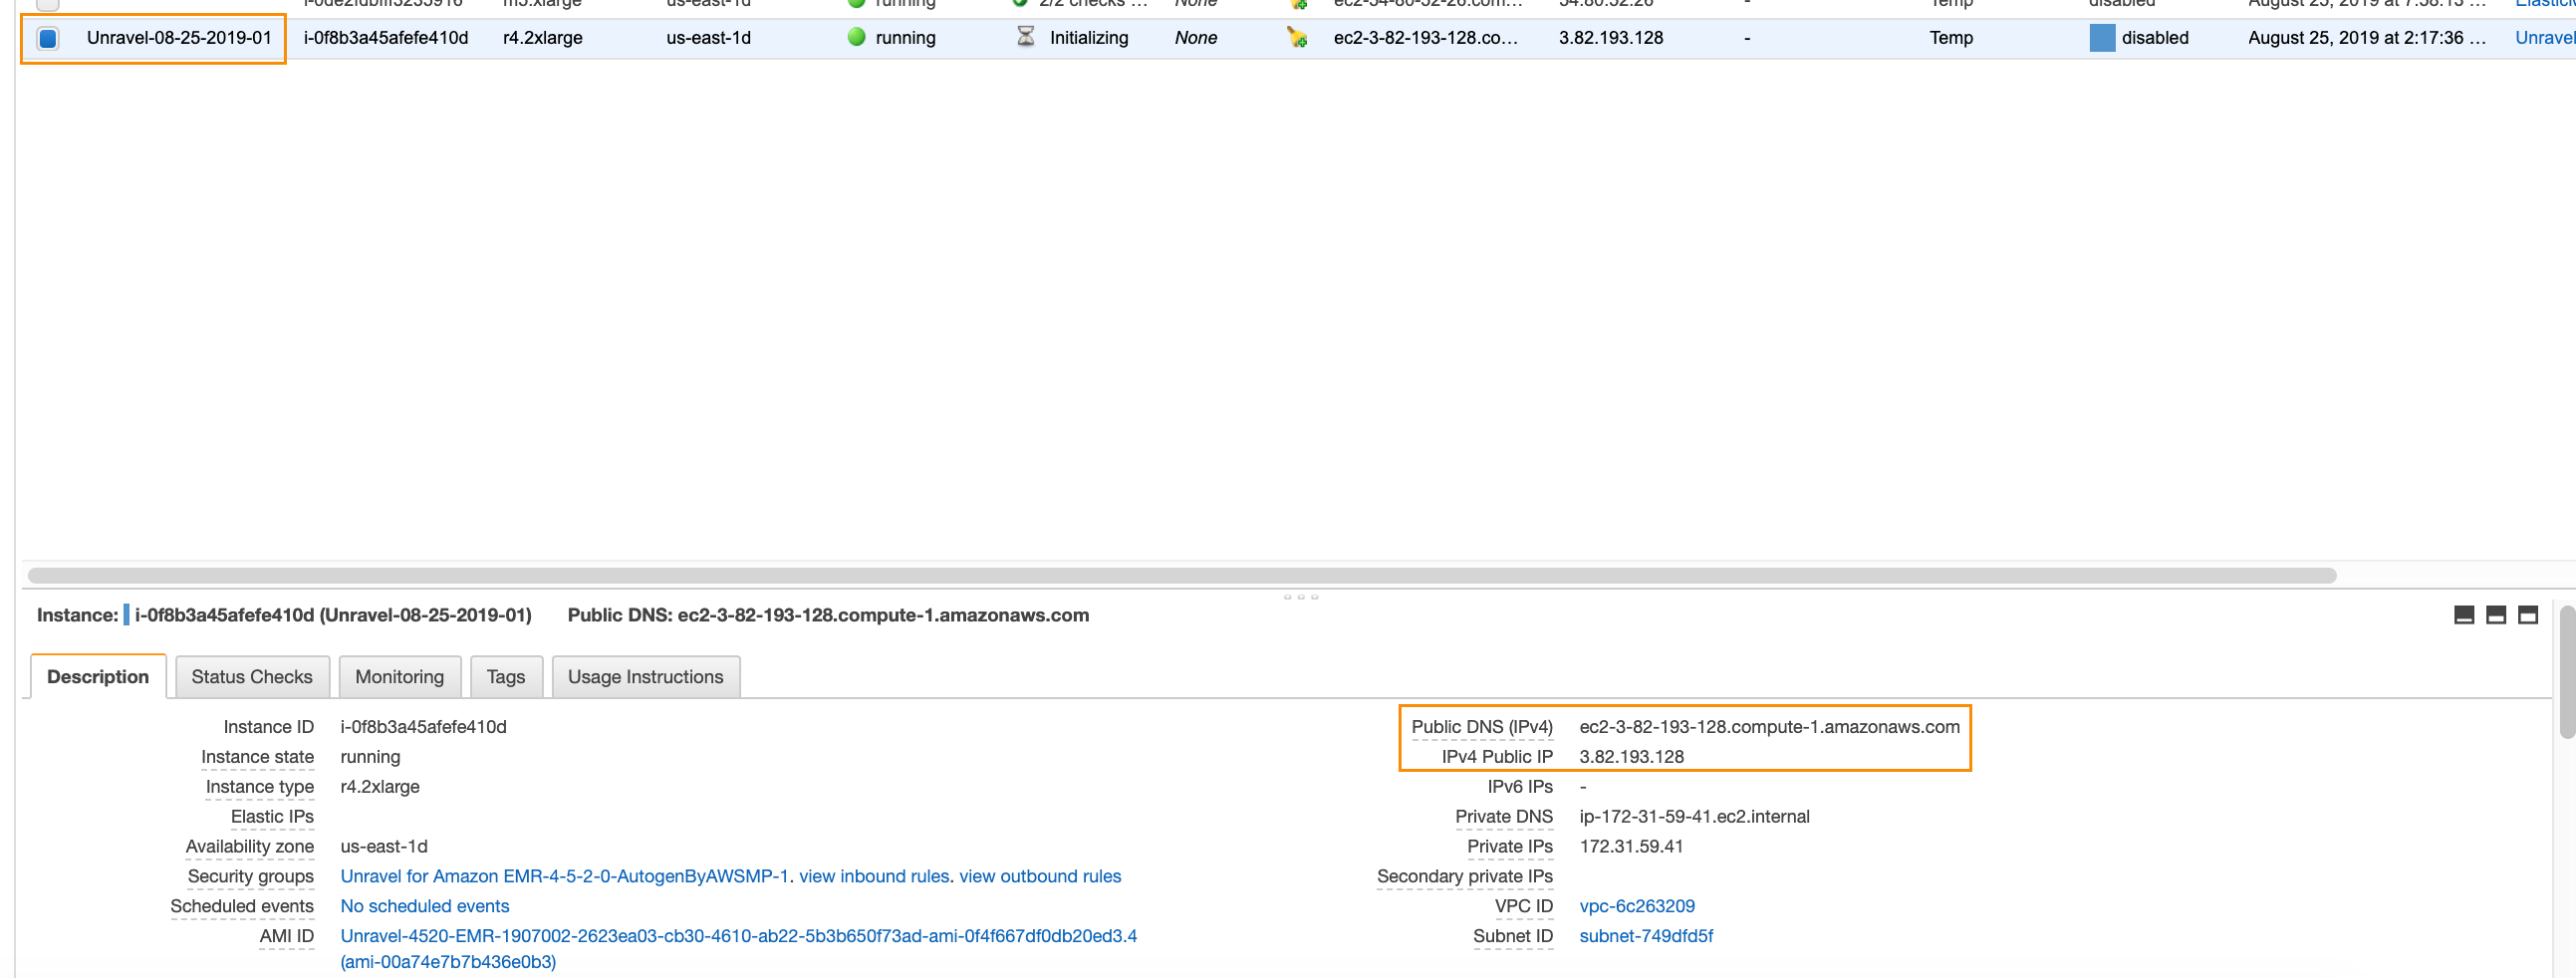Switch to the Status Checks tab
Image resolution: width=2576 pixels, height=978 pixels.
click(252, 677)
